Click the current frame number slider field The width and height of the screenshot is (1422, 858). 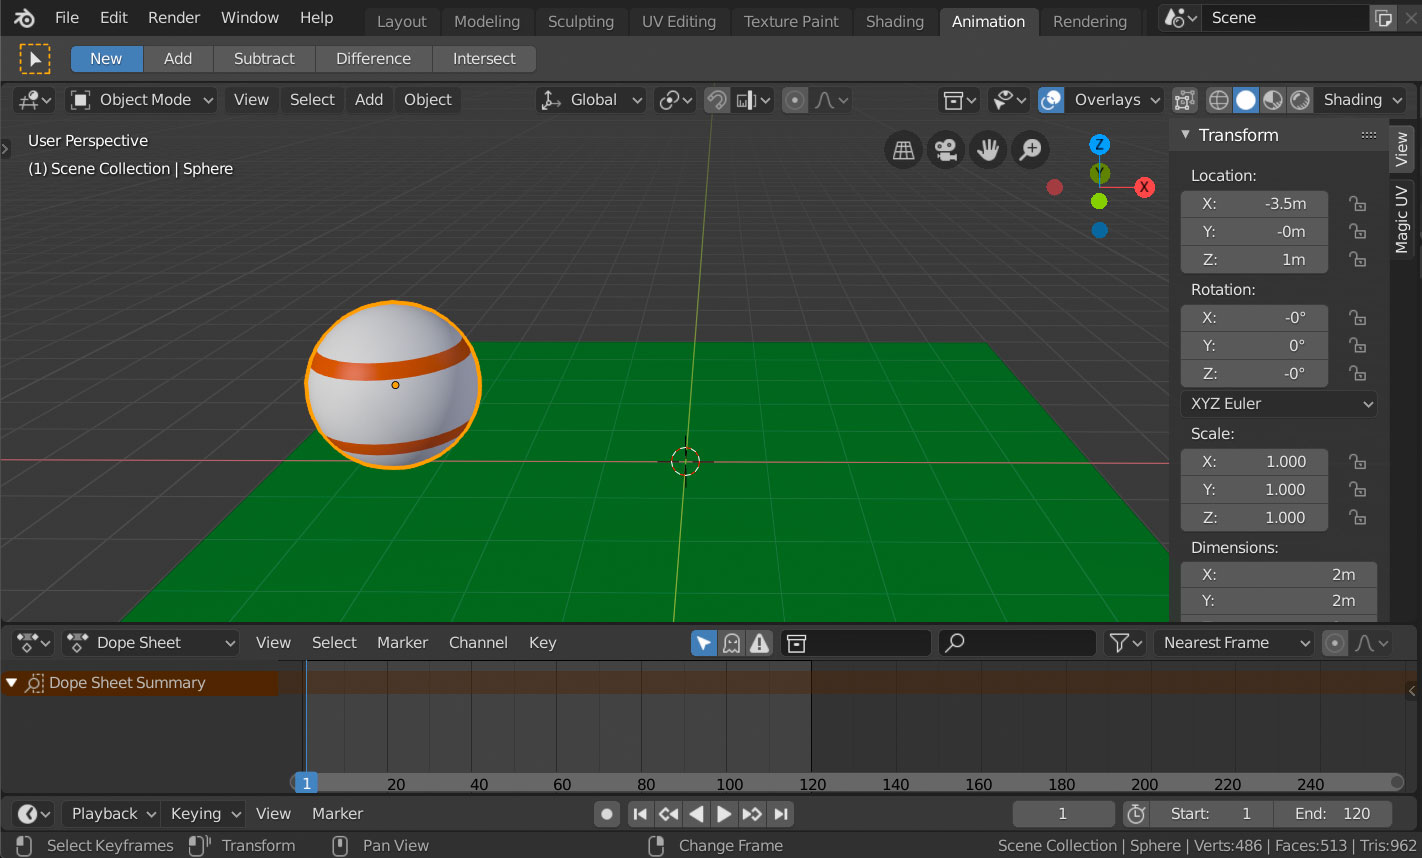click(1063, 813)
